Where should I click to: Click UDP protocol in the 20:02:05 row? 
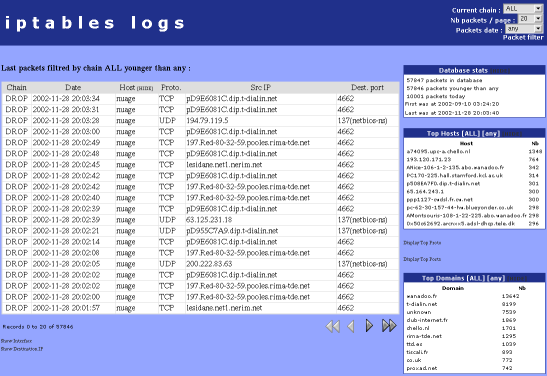click(x=168, y=264)
